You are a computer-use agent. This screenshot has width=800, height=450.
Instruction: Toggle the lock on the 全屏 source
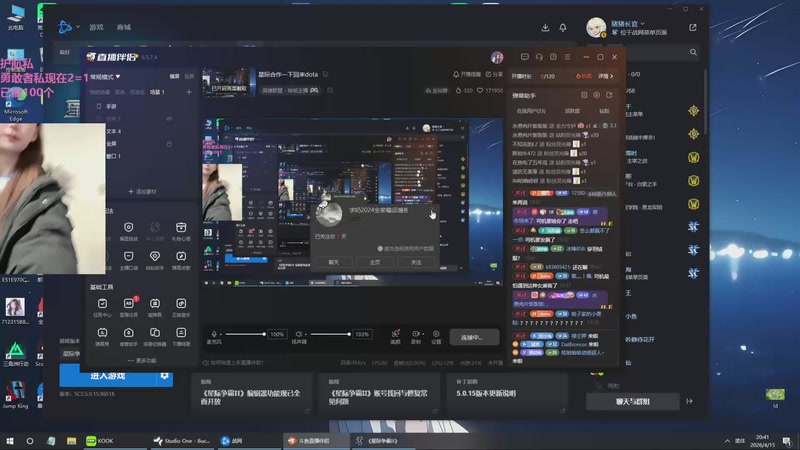tap(169, 144)
